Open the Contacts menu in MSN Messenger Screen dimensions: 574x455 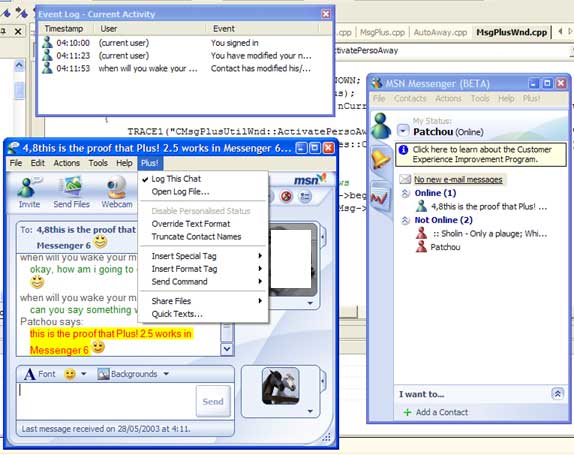coord(410,98)
